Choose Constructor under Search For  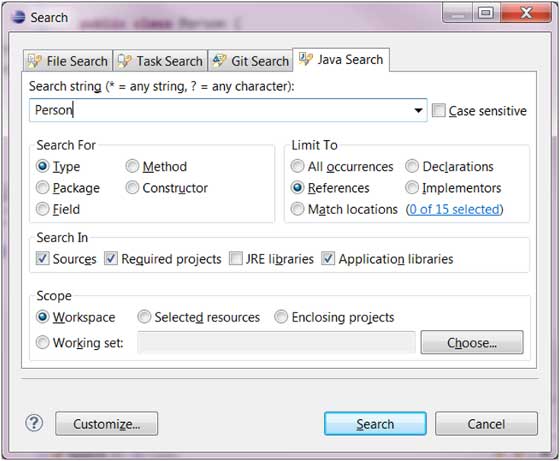pos(132,187)
